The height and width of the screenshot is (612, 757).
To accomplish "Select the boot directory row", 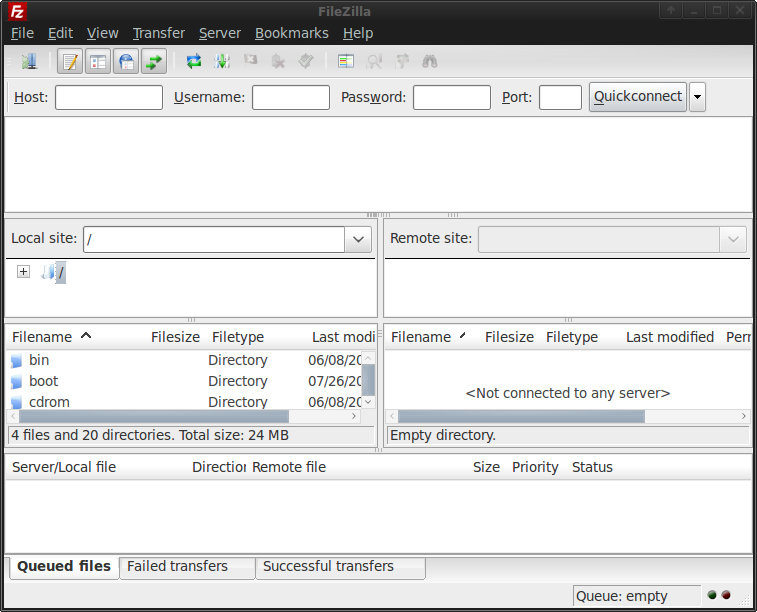I will coord(184,381).
